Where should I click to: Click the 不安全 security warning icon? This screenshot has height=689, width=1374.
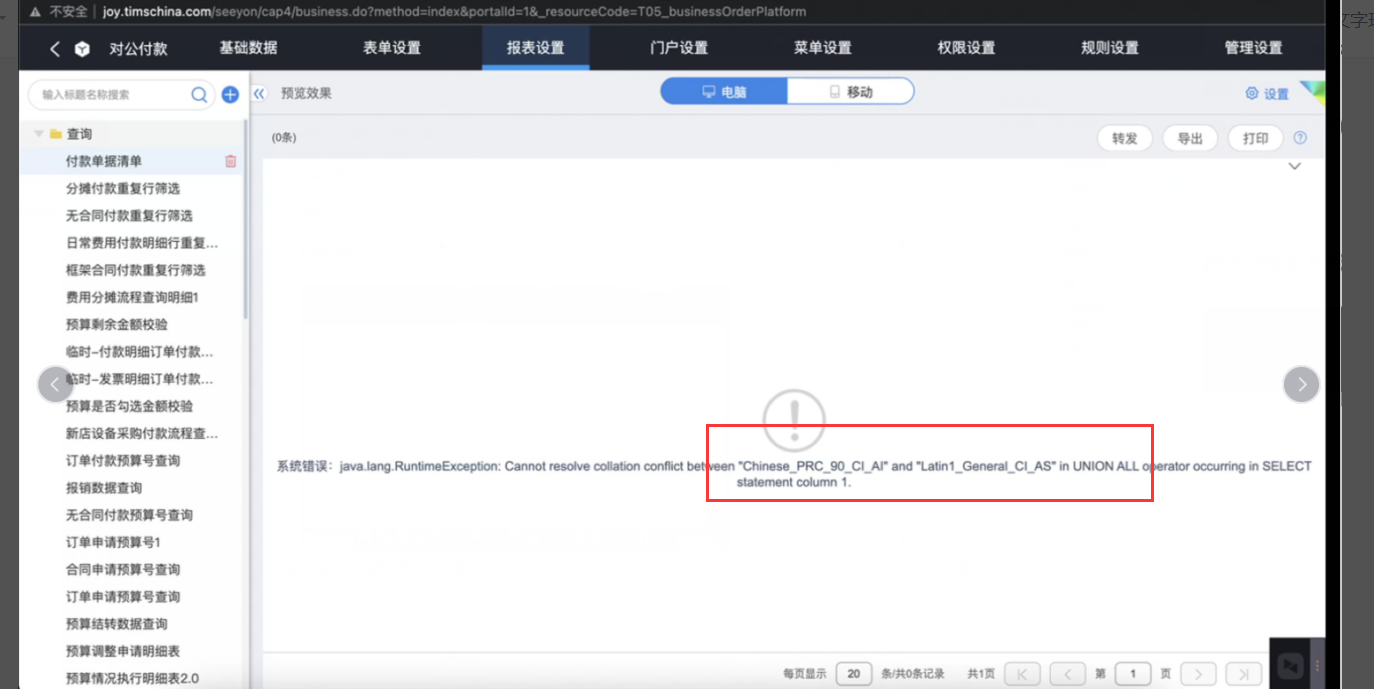35,12
